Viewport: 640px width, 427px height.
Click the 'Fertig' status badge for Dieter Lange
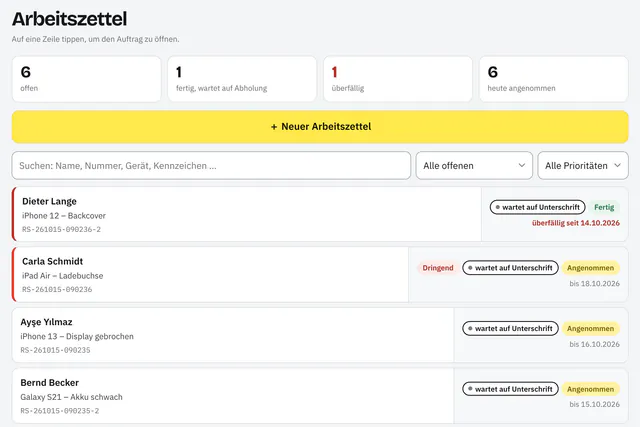click(x=604, y=207)
